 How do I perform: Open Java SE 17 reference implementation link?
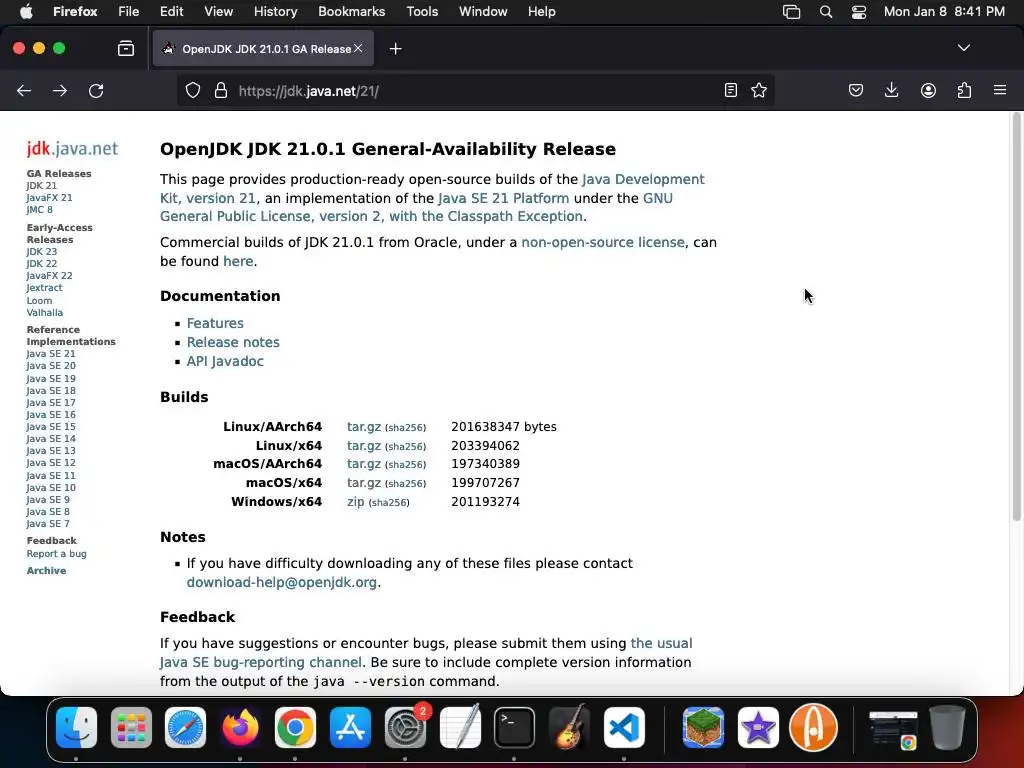pyautogui.click(x=51, y=403)
